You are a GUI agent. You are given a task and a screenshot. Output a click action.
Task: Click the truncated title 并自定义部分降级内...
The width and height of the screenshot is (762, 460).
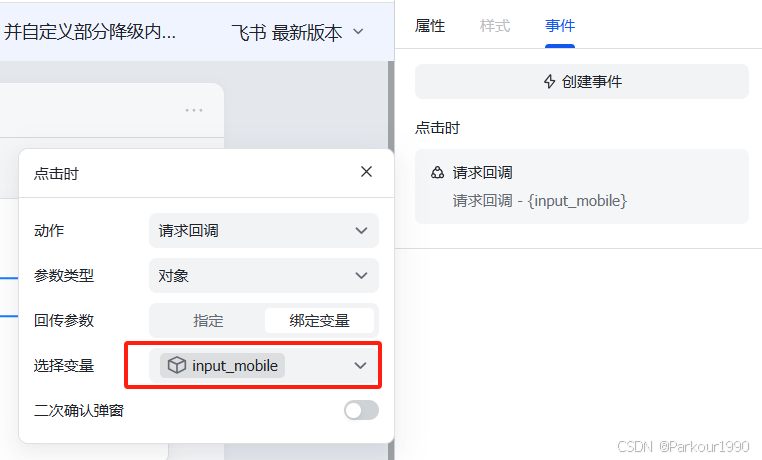click(x=90, y=32)
